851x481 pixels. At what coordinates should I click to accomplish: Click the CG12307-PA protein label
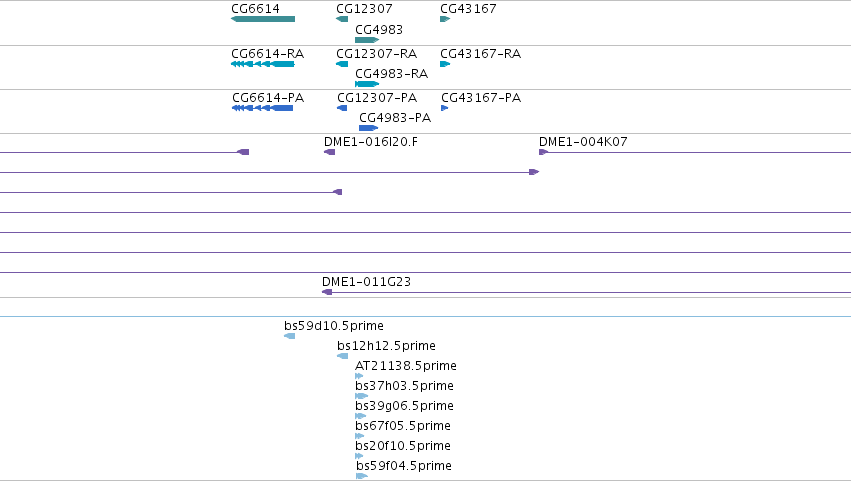tap(377, 98)
